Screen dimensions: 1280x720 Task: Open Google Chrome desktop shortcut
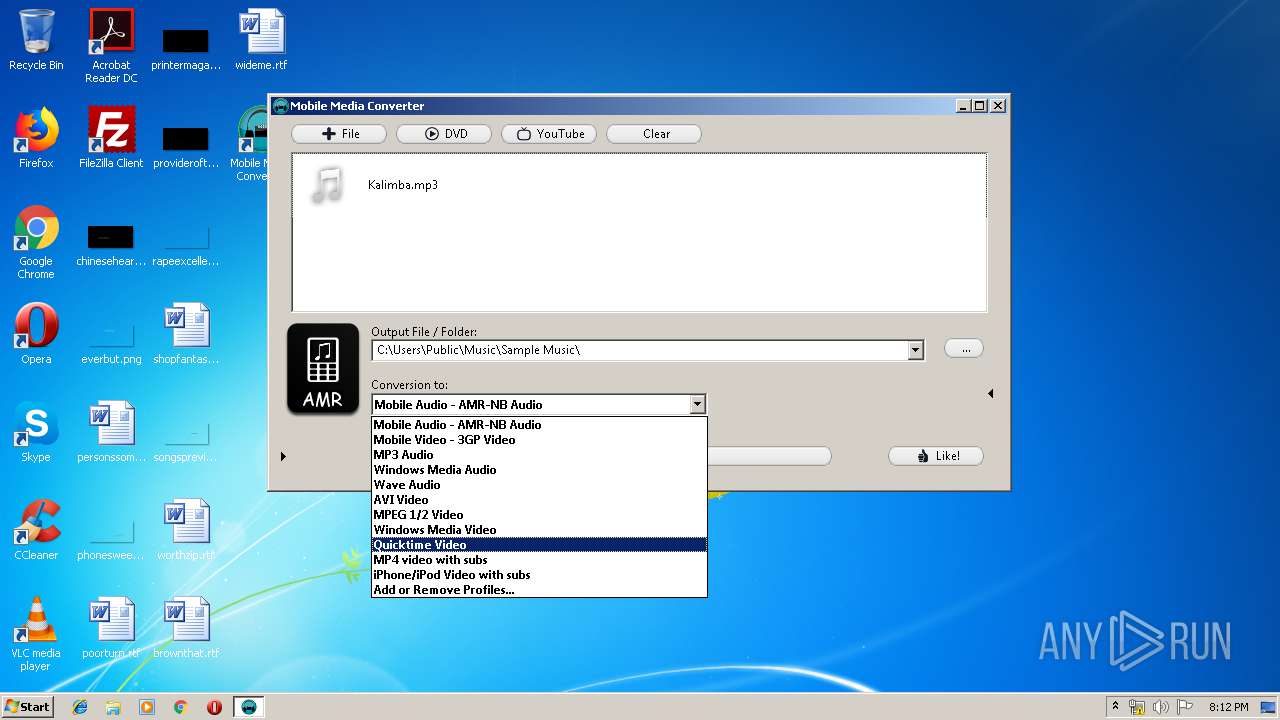point(36,242)
